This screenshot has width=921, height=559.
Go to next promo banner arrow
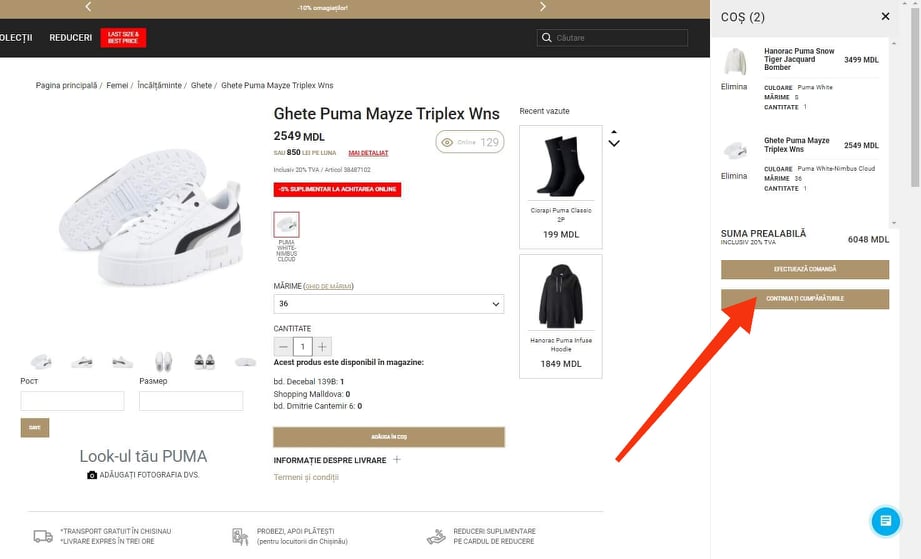[x=543, y=6]
